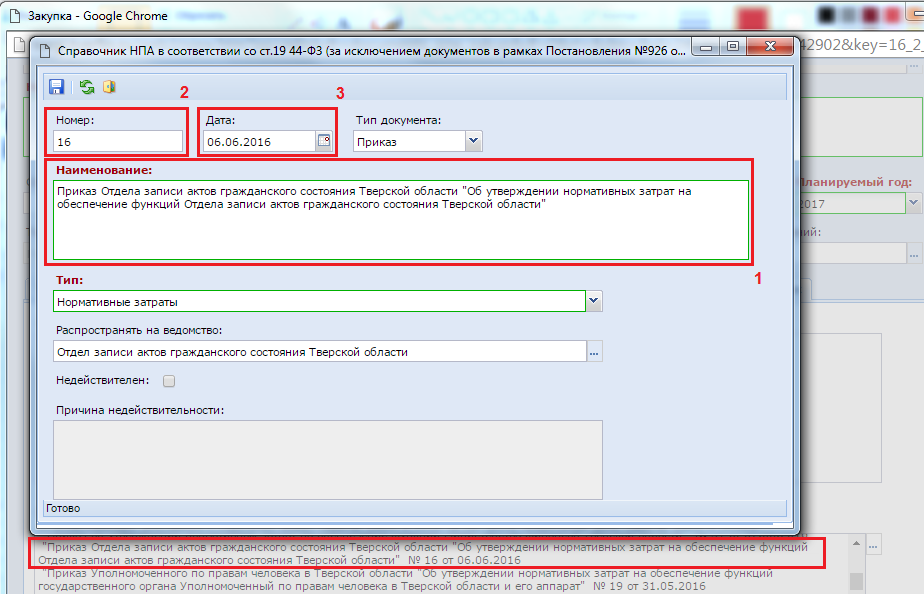Click the Причина недействительности text area
The height and width of the screenshot is (594, 924).
(327, 458)
